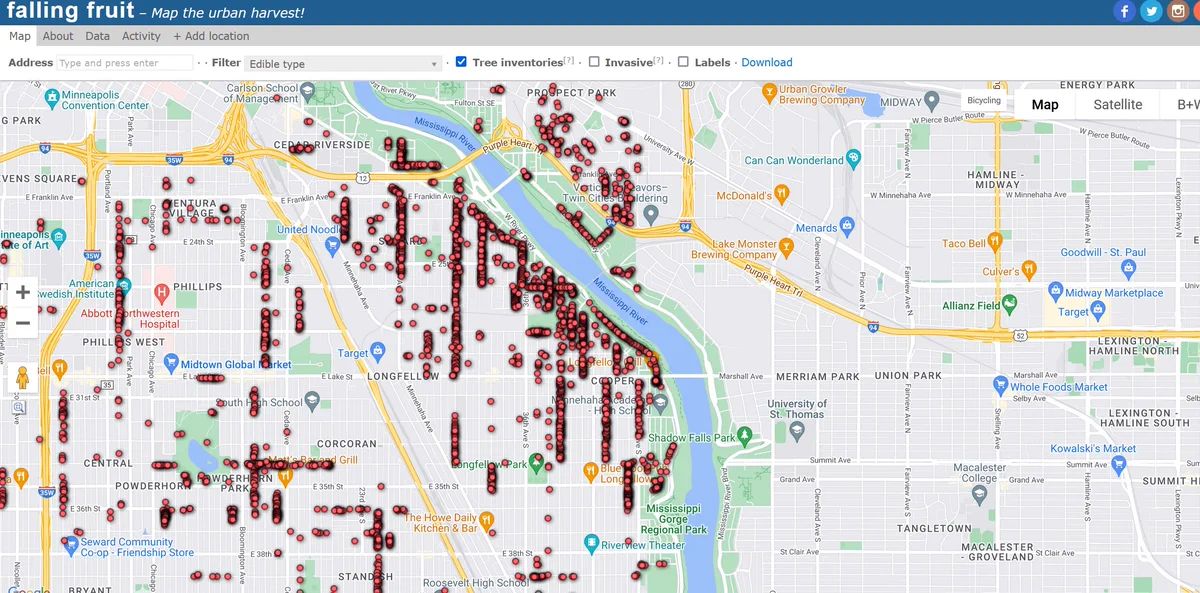Image resolution: width=1200 pixels, height=593 pixels.
Task: Open Falling Fruit Instagram page icon
Action: coord(1179,11)
